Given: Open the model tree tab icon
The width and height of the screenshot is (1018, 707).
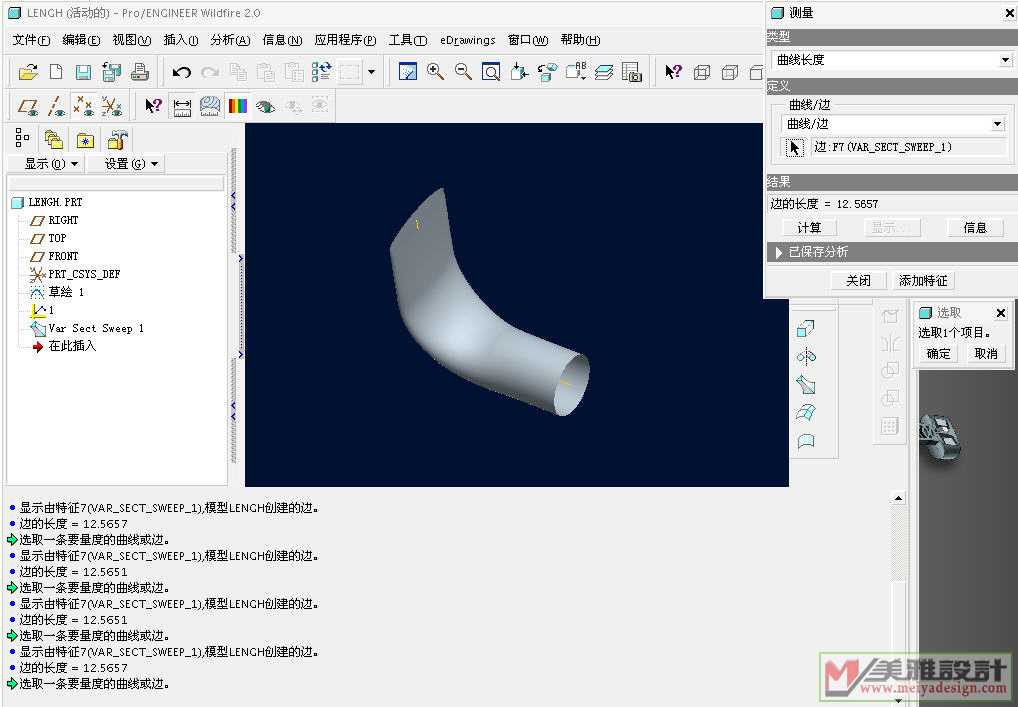Looking at the screenshot, I should click(23, 138).
